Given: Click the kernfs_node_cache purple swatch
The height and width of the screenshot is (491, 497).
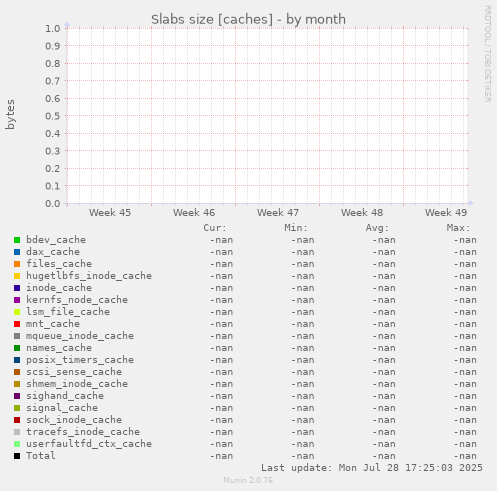Looking at the screenshot, I should [17, 300].
